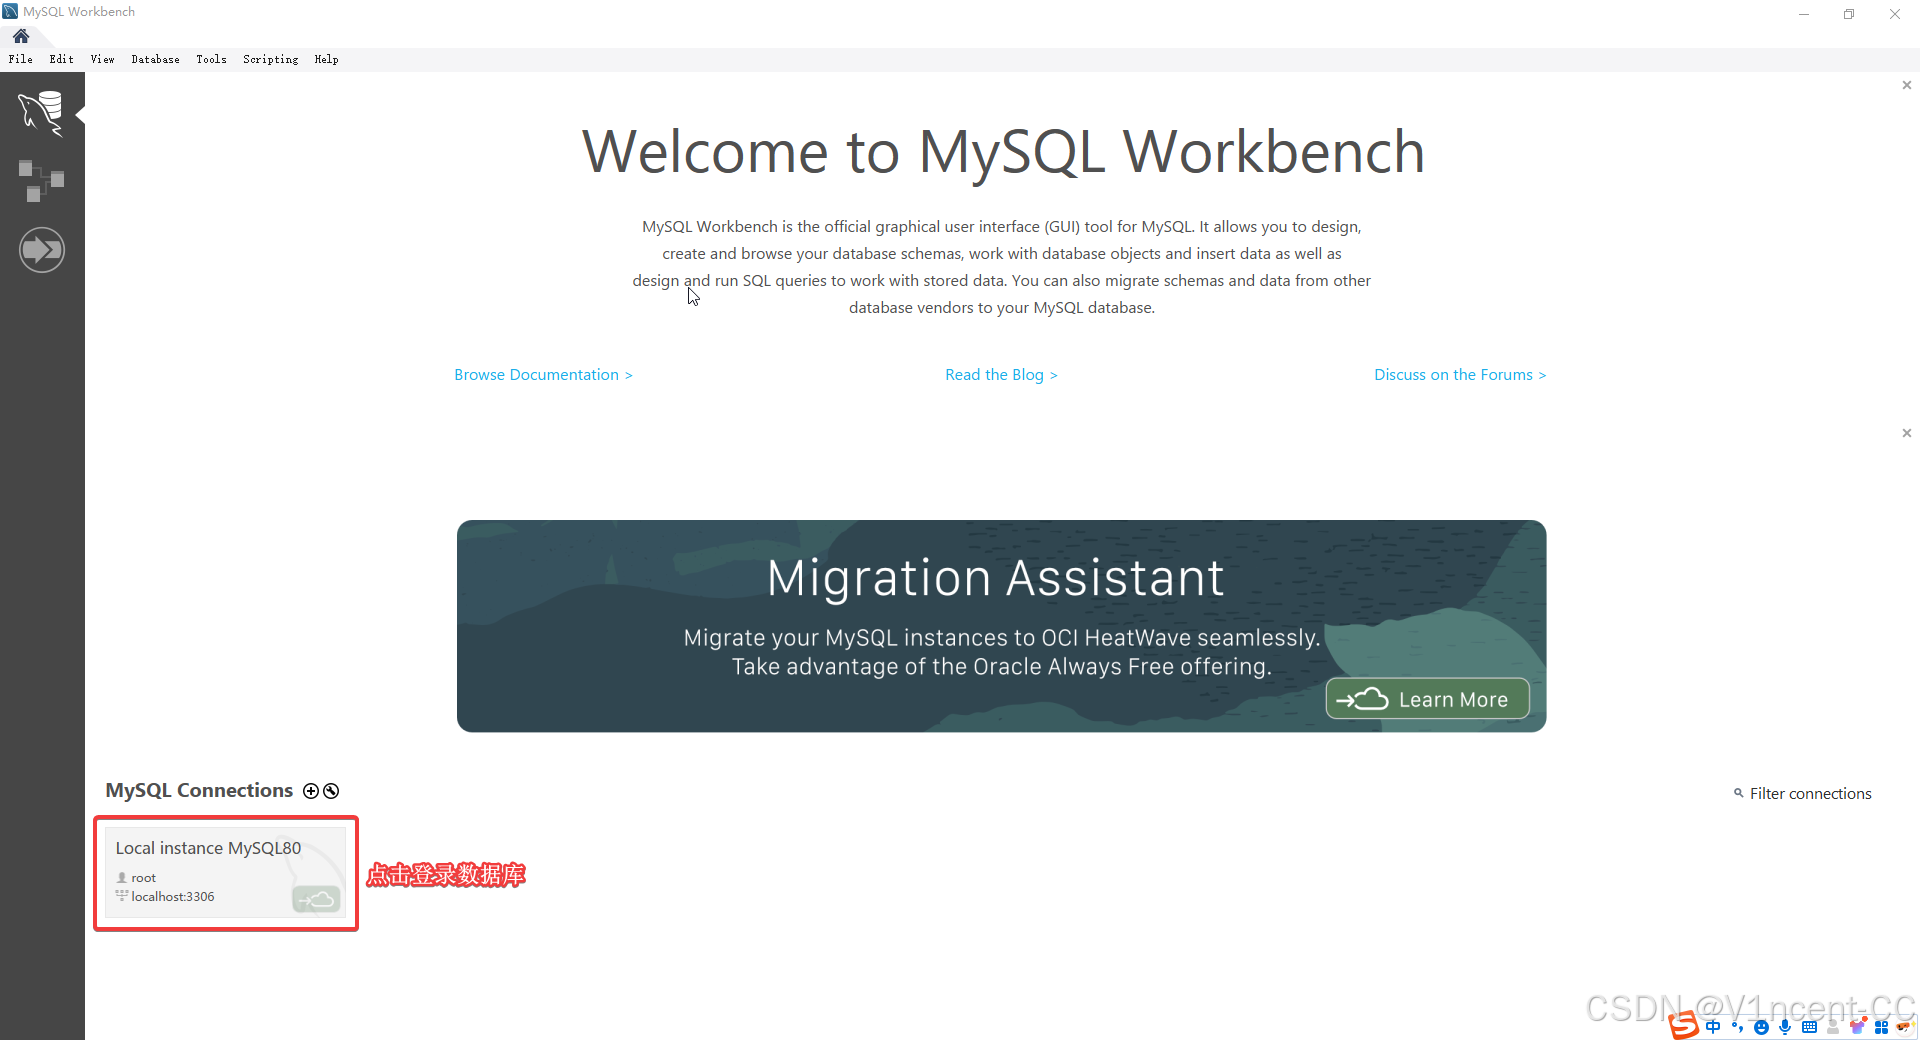Activate voice input microphone icon
Screen dimensions: 1920x1040
tap(1785, 1027)
